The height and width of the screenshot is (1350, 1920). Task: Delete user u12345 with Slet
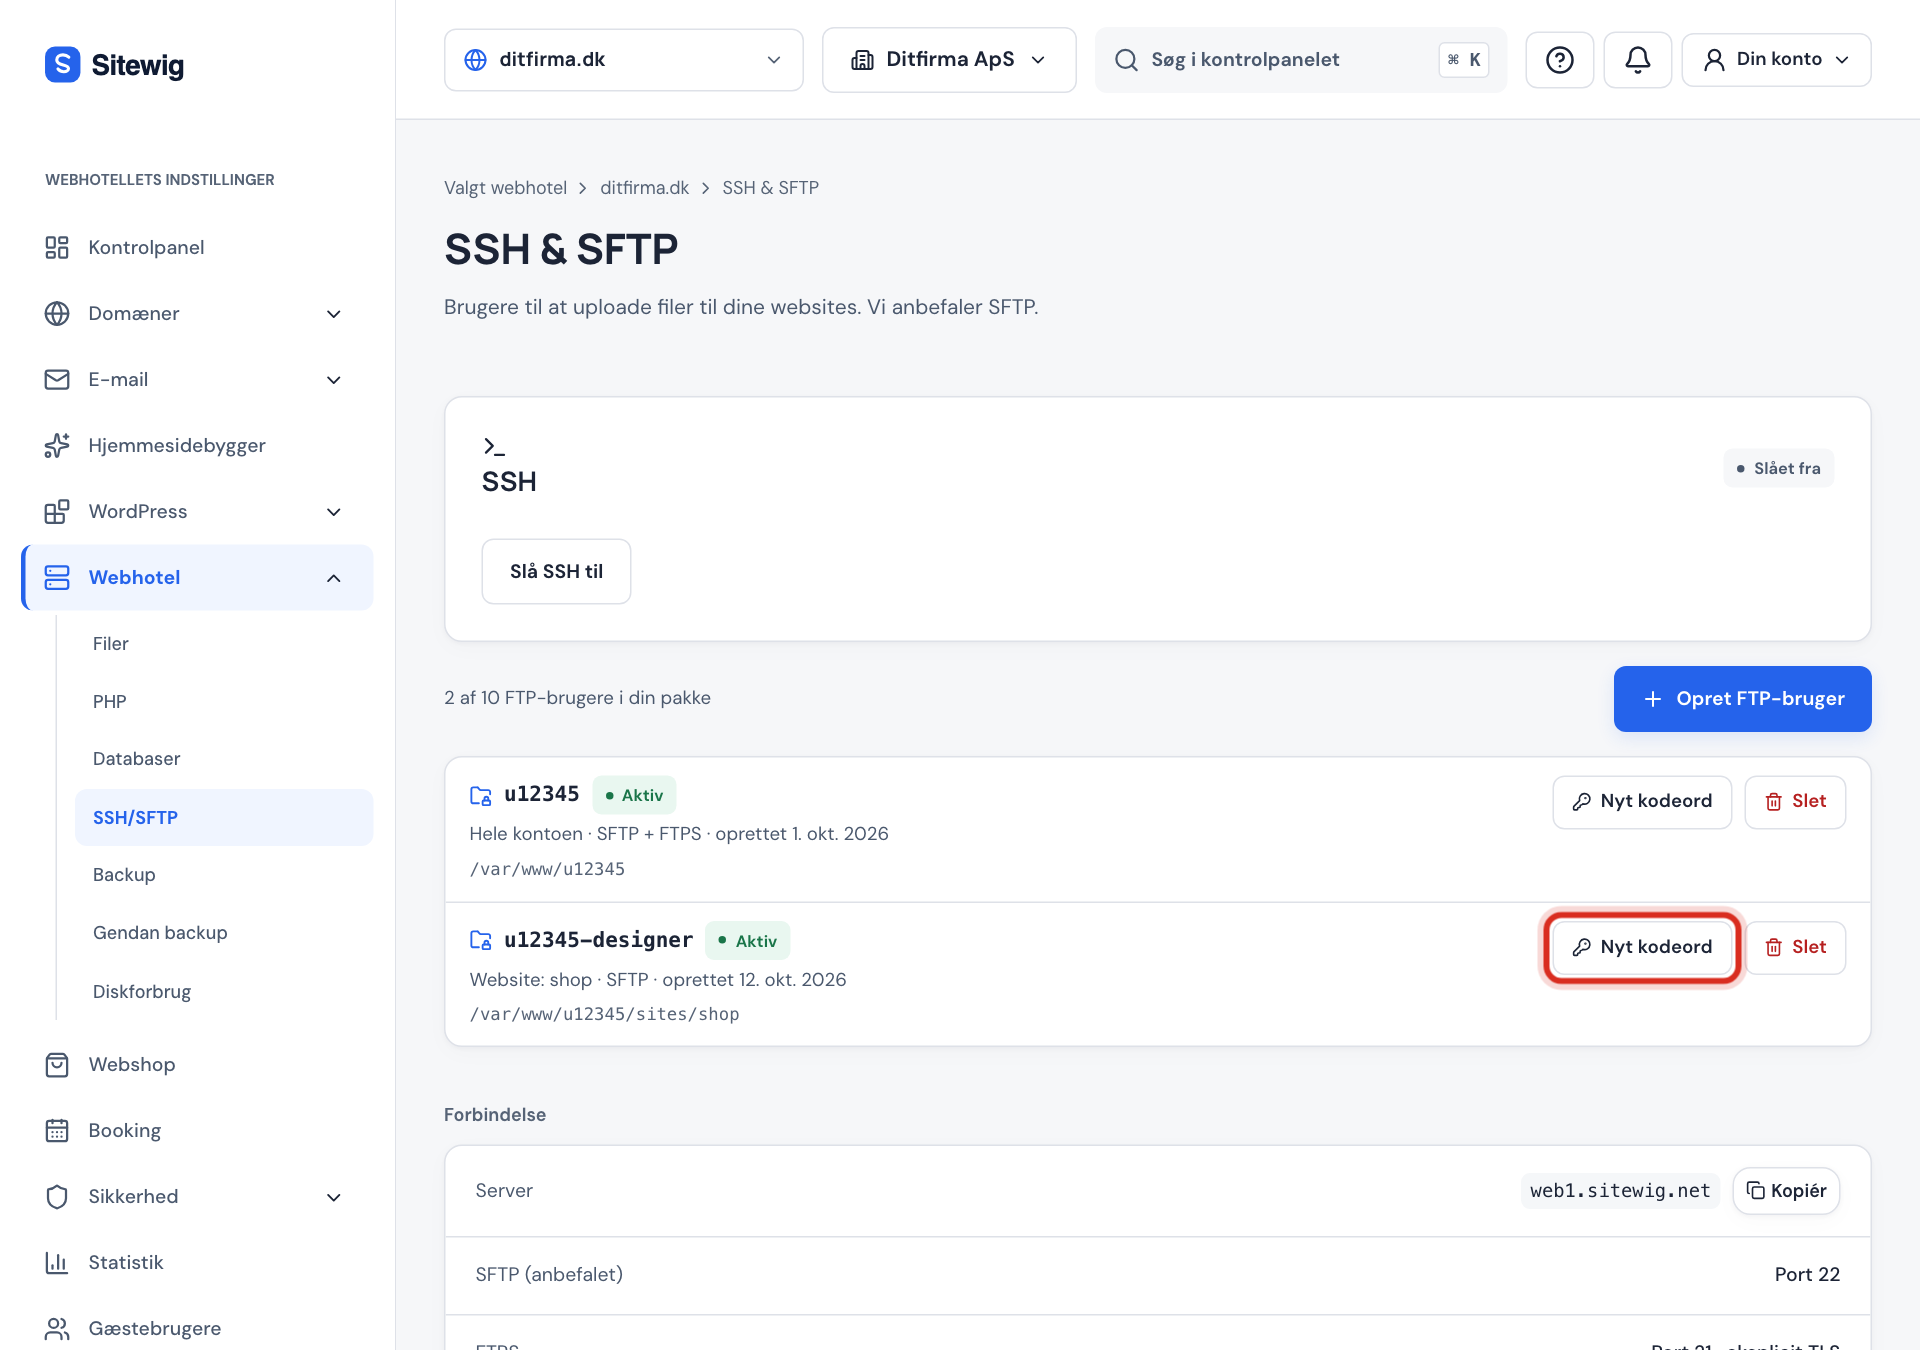pos(1795,802)
